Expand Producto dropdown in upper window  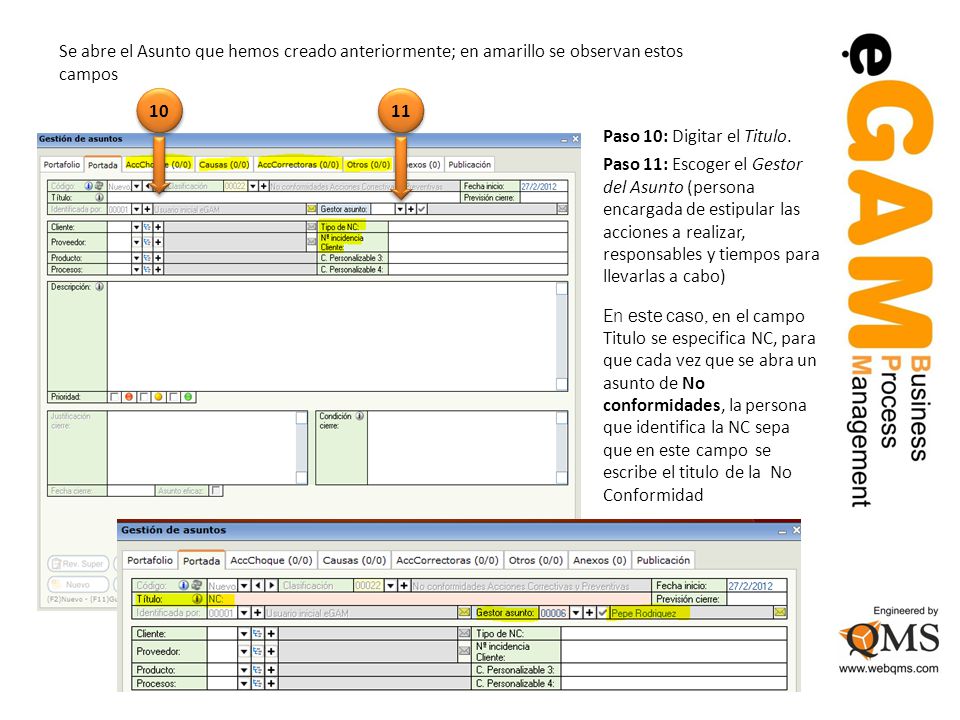click(x=137, y=258)
